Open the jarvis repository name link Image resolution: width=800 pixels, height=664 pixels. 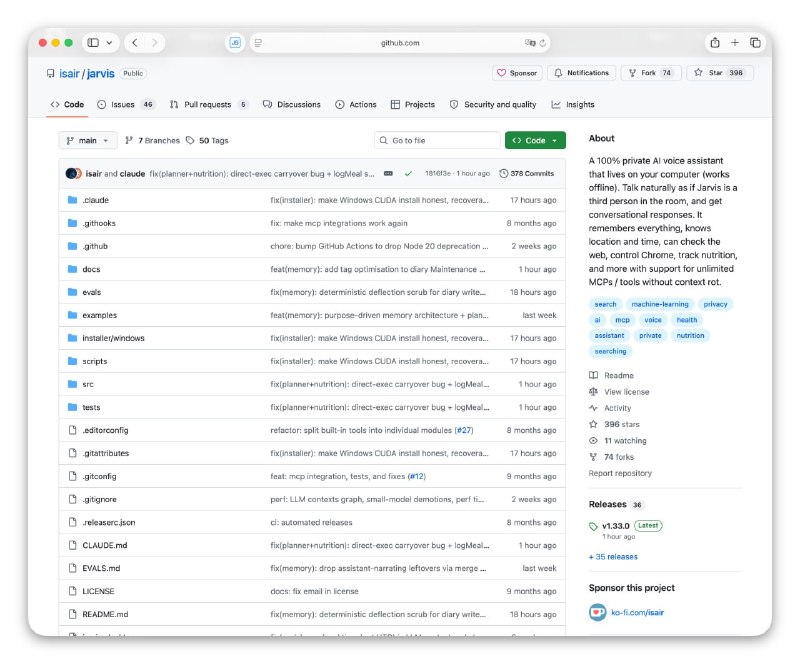tap(101, 73)
